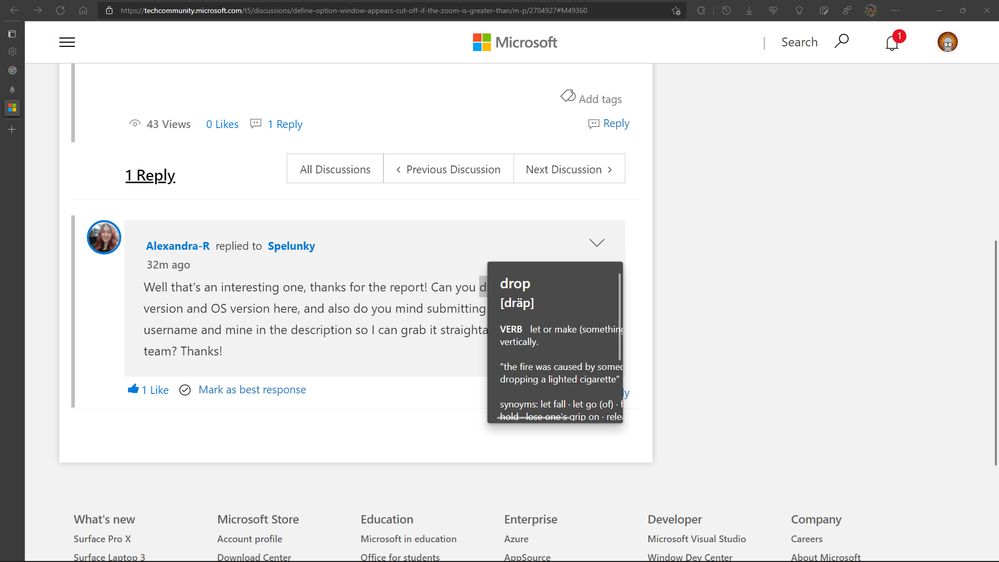999x562 pixels.
Task: Open browser settings and more menu
Action: click(895, 10)
